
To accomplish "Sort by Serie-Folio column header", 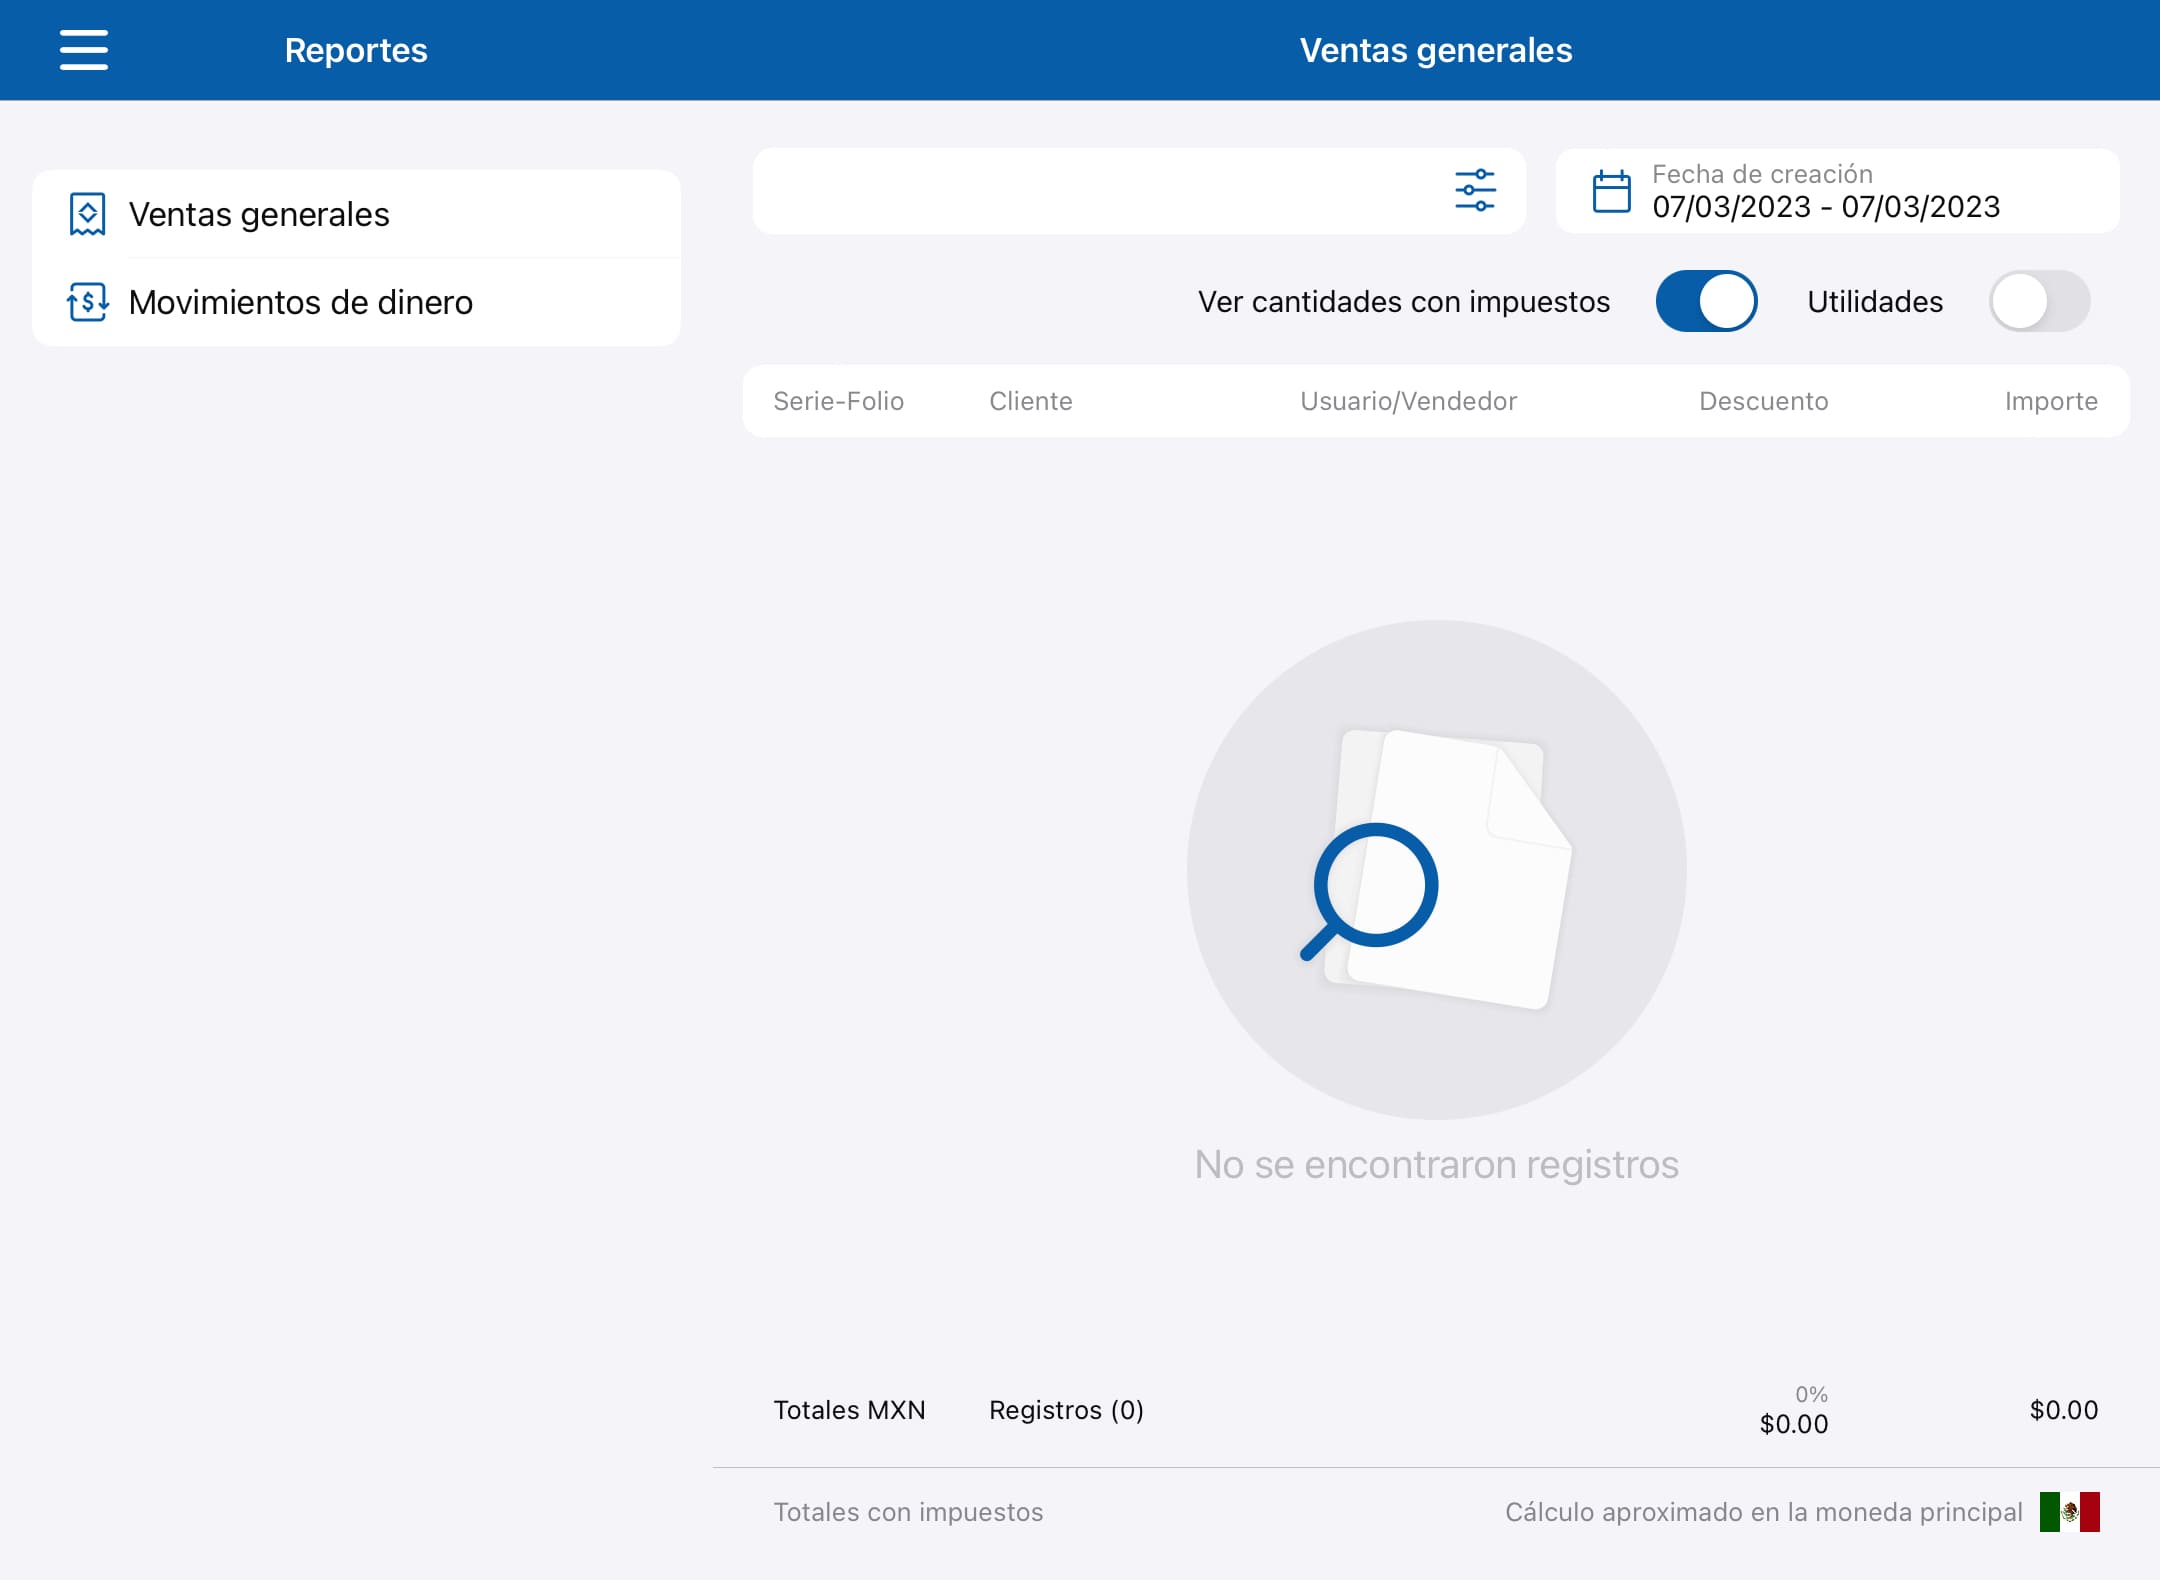I will click(x=838, y=401).
